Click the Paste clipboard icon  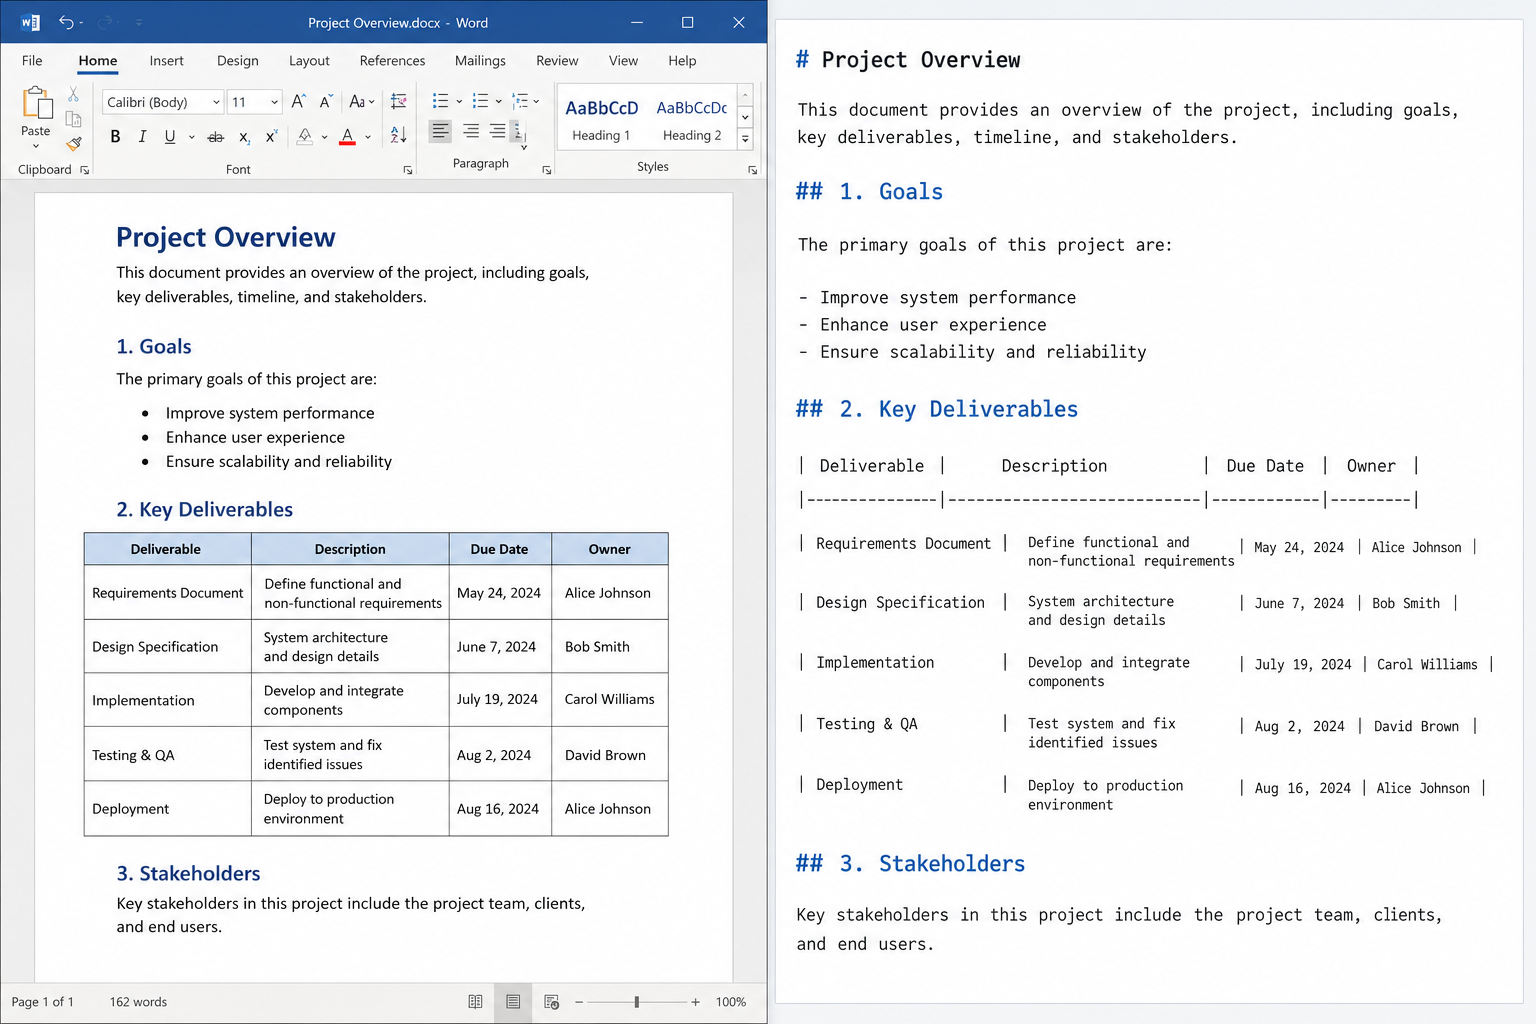(36, 102)
